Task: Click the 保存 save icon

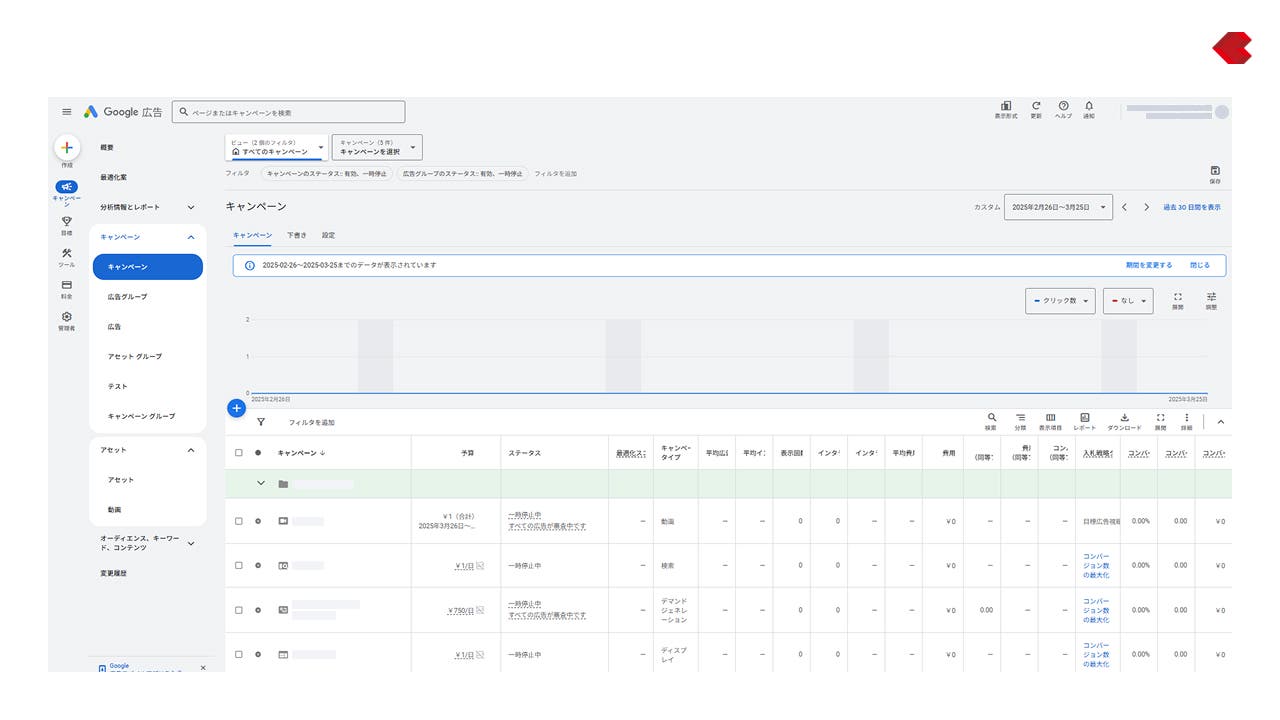Action: (x=1215, y=171)
